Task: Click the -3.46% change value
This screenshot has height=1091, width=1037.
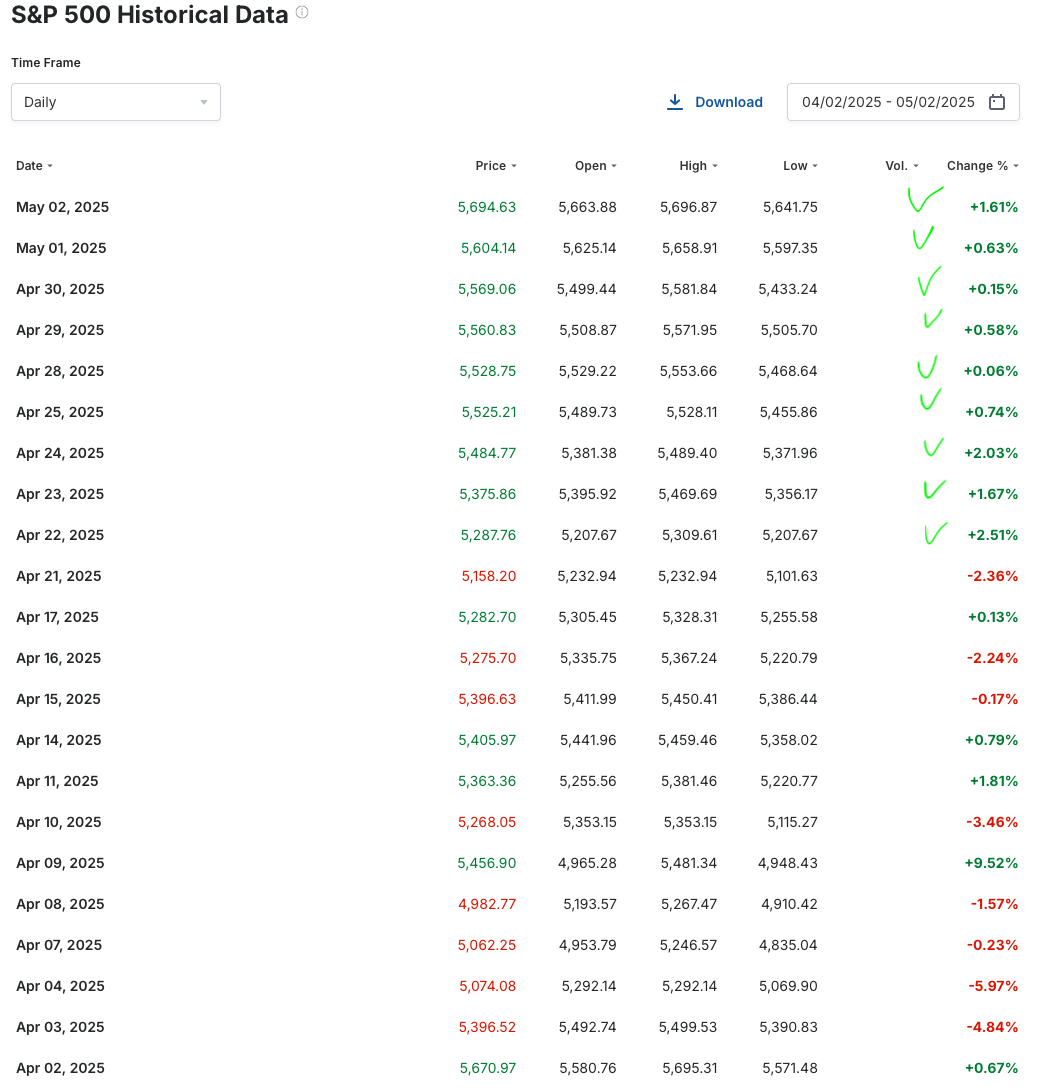Action: (992, 822)
